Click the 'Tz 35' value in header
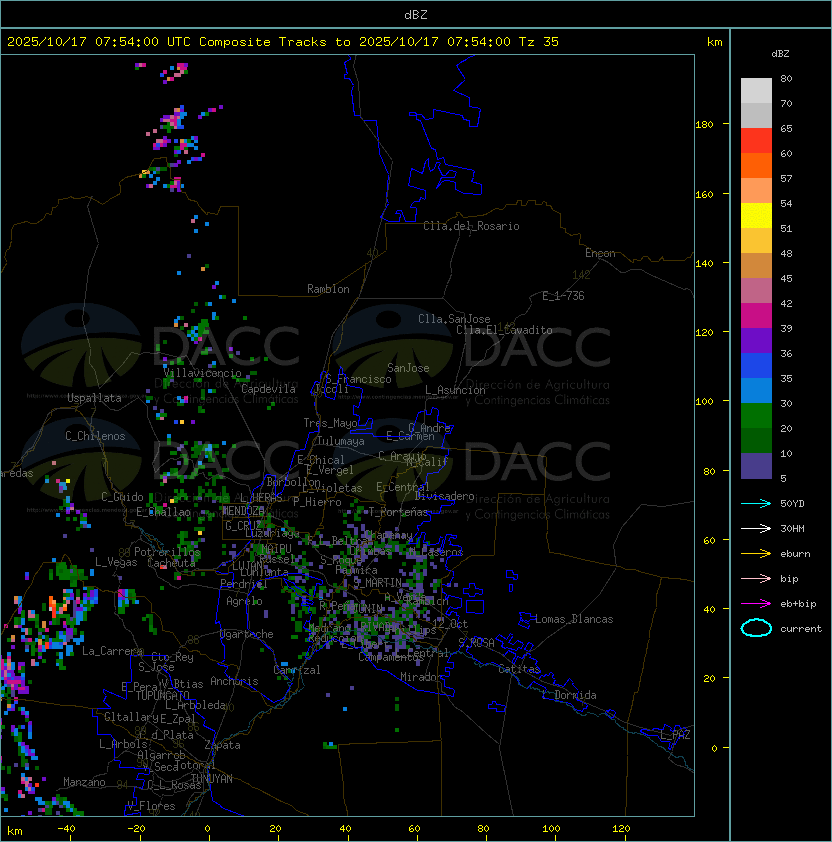Image resolution: width=832 pixels, height=842 pixels. (539, 42)
